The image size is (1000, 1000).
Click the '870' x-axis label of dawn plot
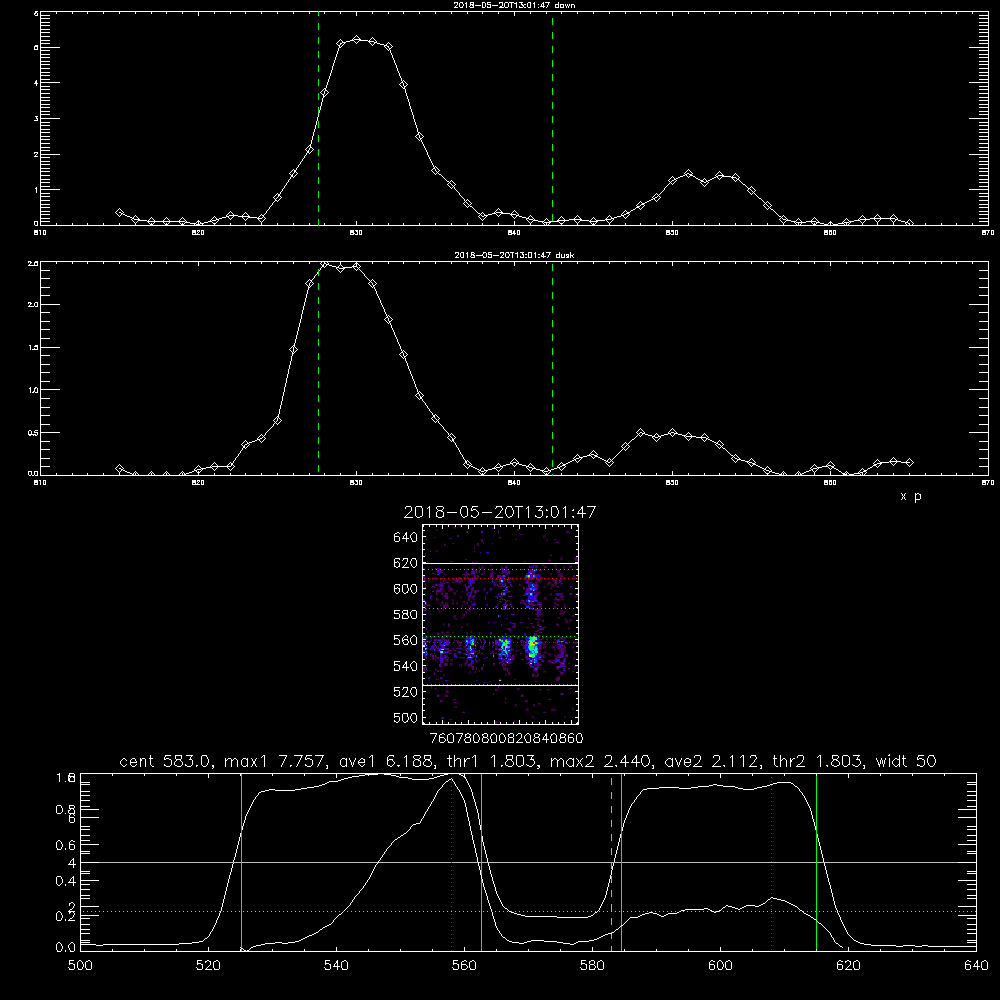(988, 233)
